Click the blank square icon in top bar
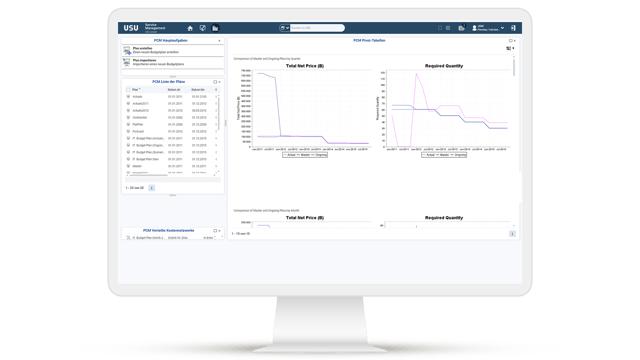Image resolution: width=640 pixels, height=360 pixels. click(x=440, y=28)
